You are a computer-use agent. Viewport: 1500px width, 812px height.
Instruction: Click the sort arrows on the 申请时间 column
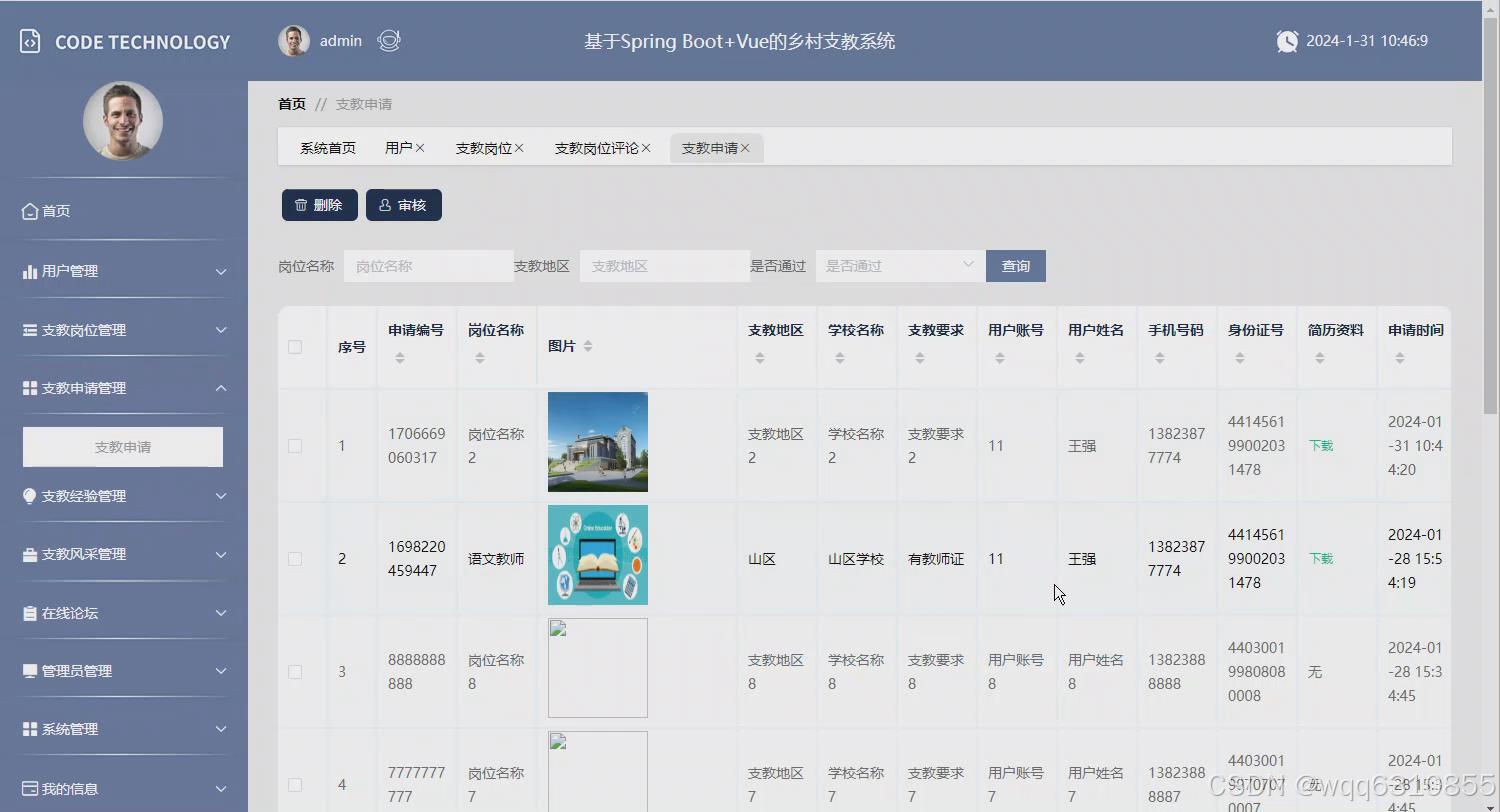click(x=1399, y=356)
